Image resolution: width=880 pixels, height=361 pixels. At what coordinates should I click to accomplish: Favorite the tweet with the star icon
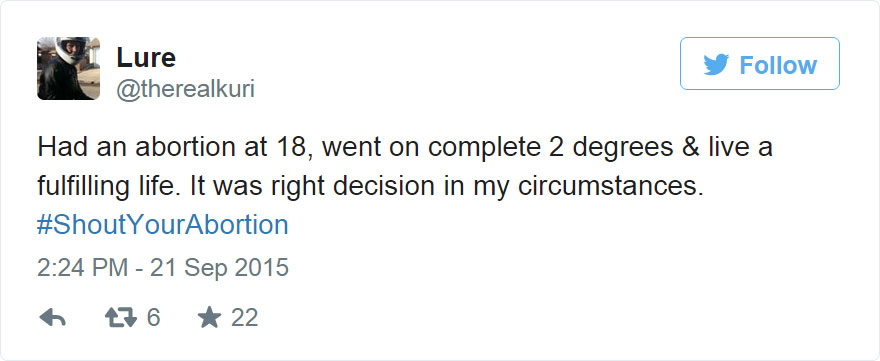click(x=209, y=318)
